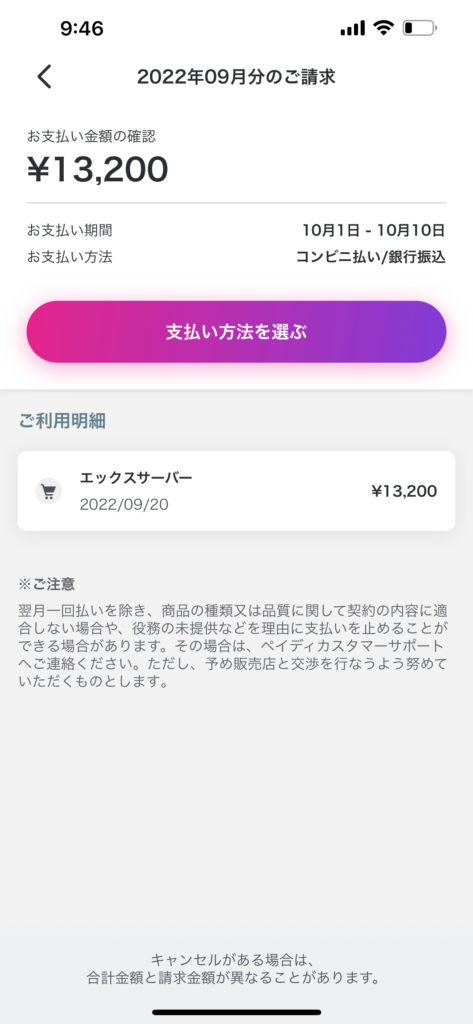Click the 2022年09月分のご請求 page title
The image size is (473, 1024).
coord(236,77)
